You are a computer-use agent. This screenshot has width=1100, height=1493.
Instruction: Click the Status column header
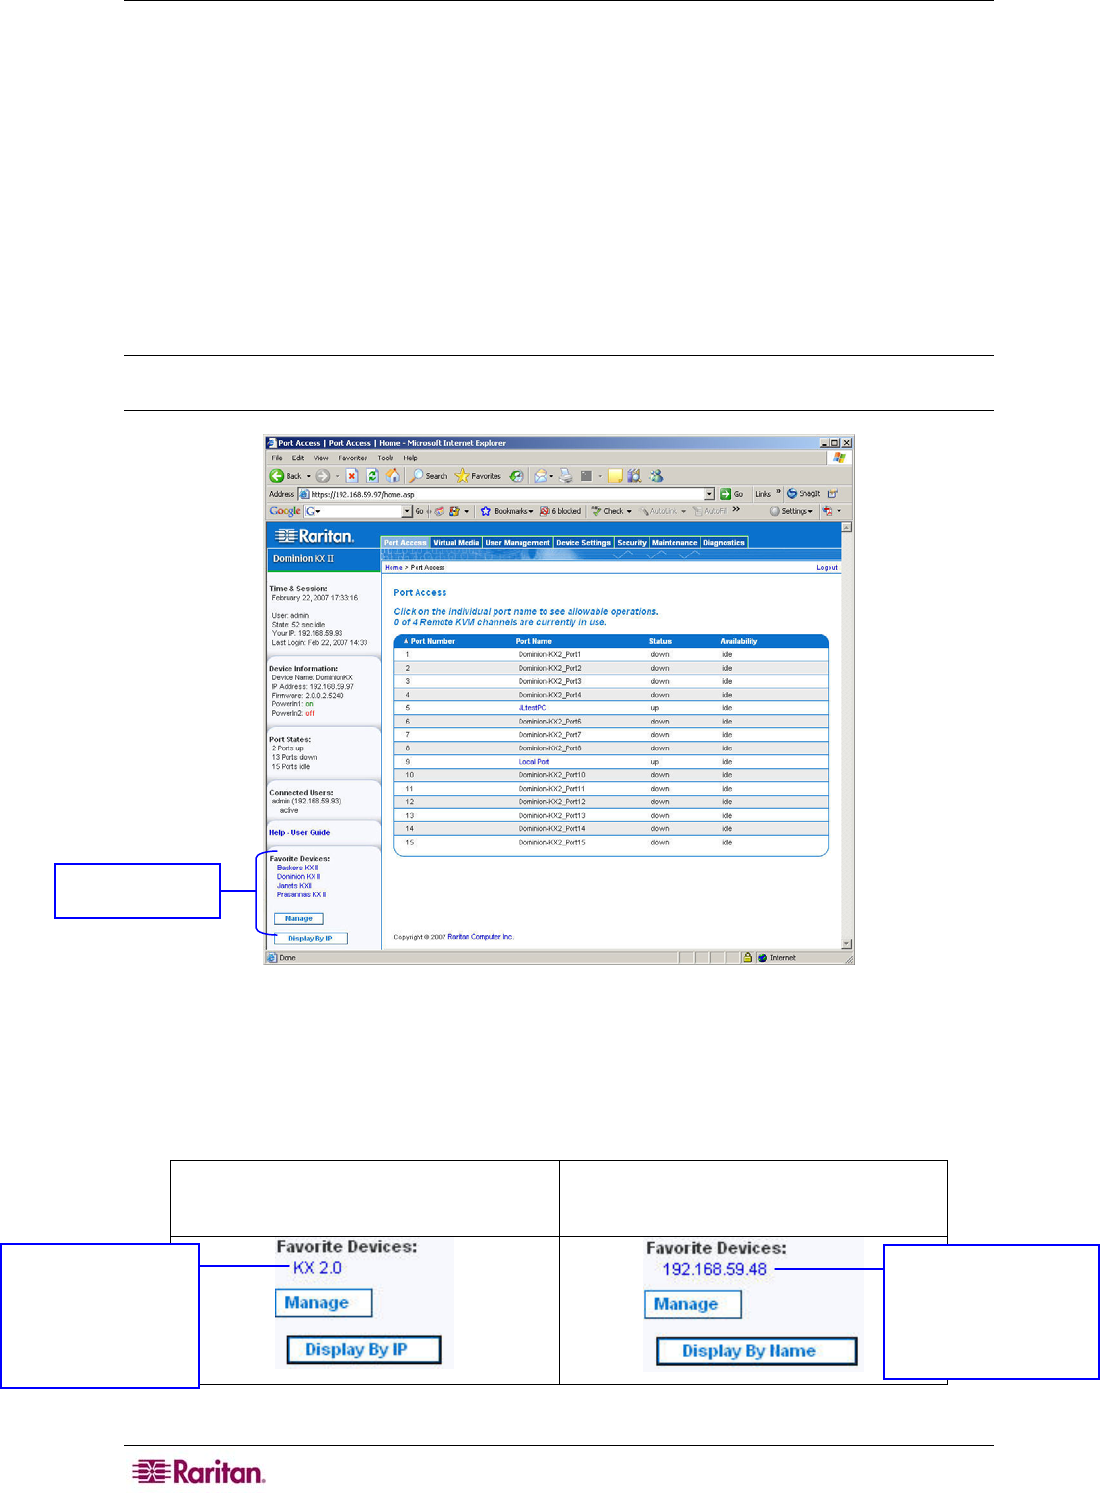click(x=660, y=641)
